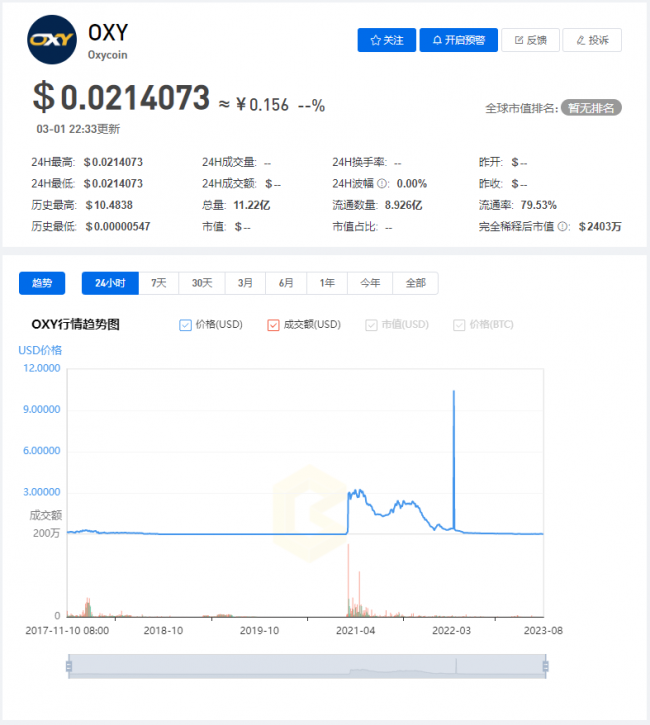Click the 流通率 value 79.53%
This screenshot has height=725, width=650.
click(x=539, y=205)
